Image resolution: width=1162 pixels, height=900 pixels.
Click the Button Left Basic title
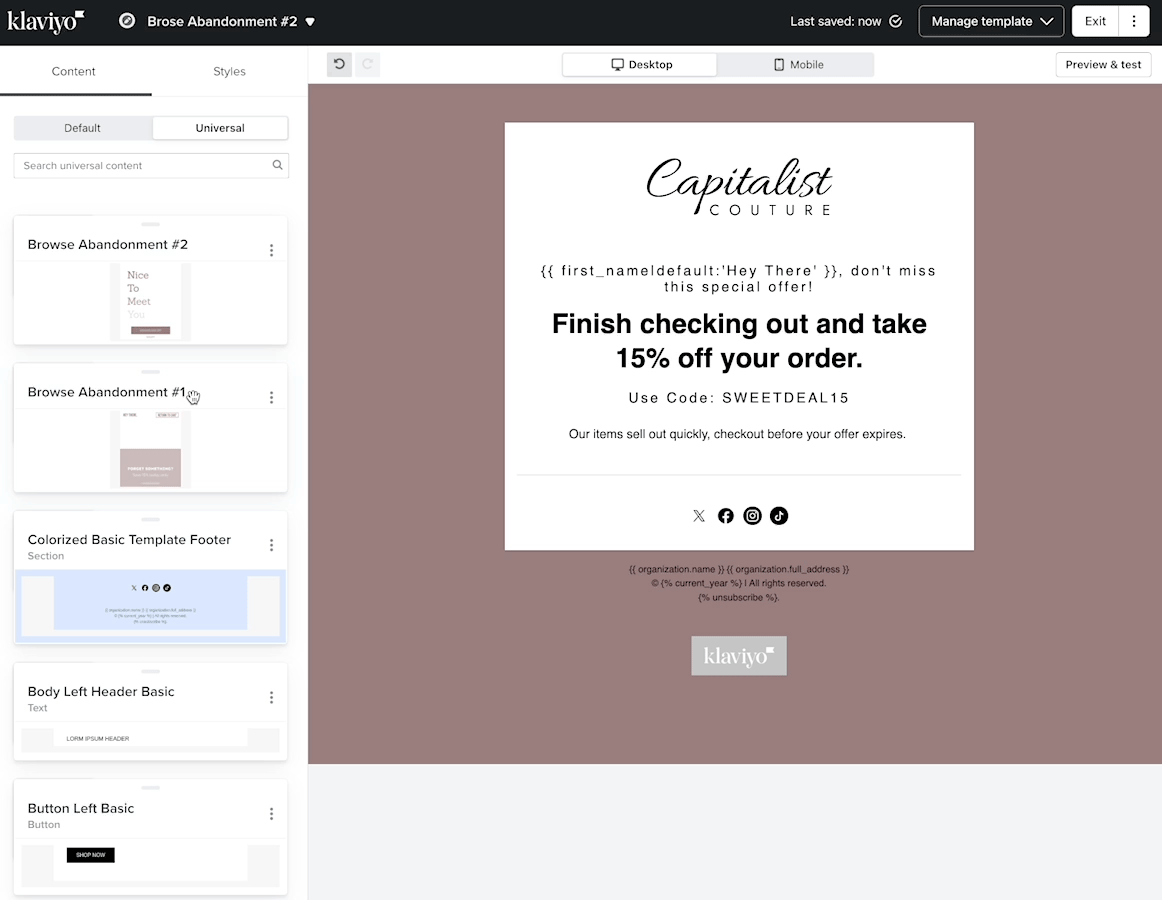click(x=81, y=808)
